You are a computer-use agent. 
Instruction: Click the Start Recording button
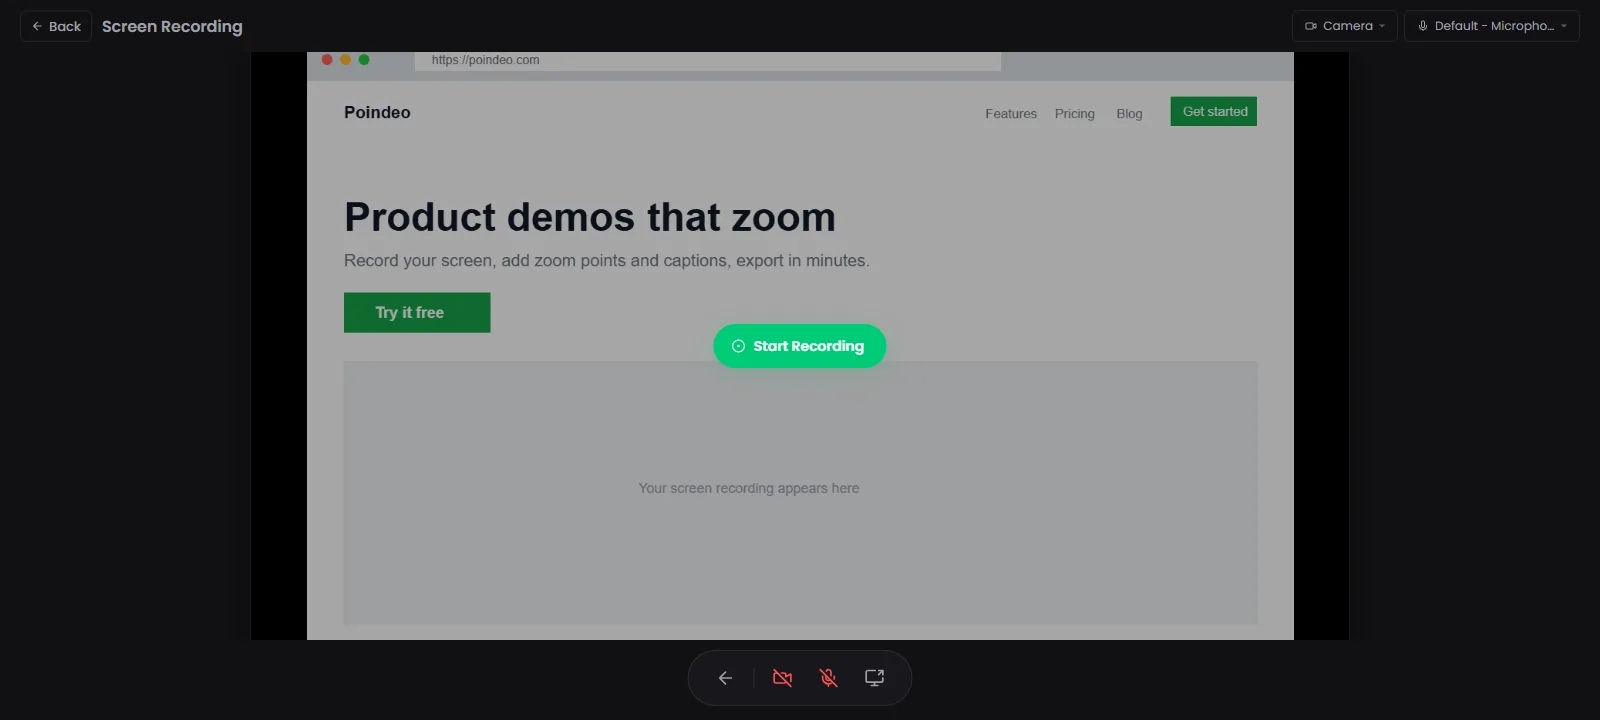point(799,346)
